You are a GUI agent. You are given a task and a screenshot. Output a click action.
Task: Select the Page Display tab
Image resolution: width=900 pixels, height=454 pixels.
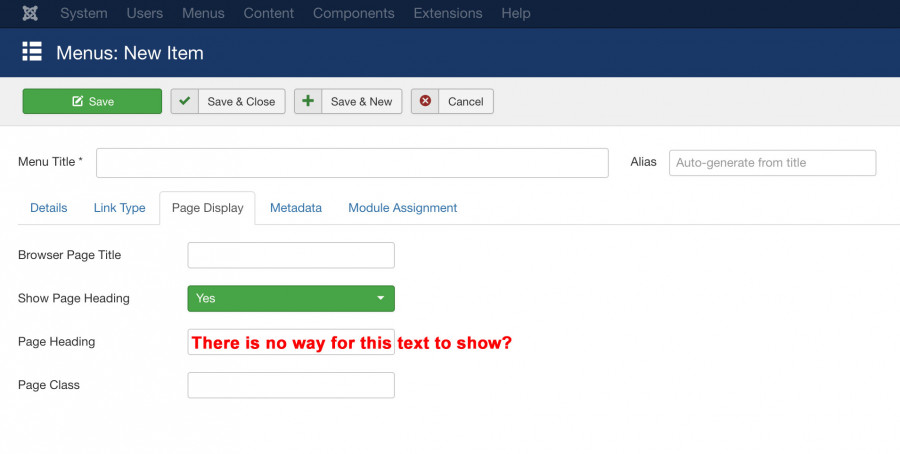pyautogui.click(x=208, y=208)
